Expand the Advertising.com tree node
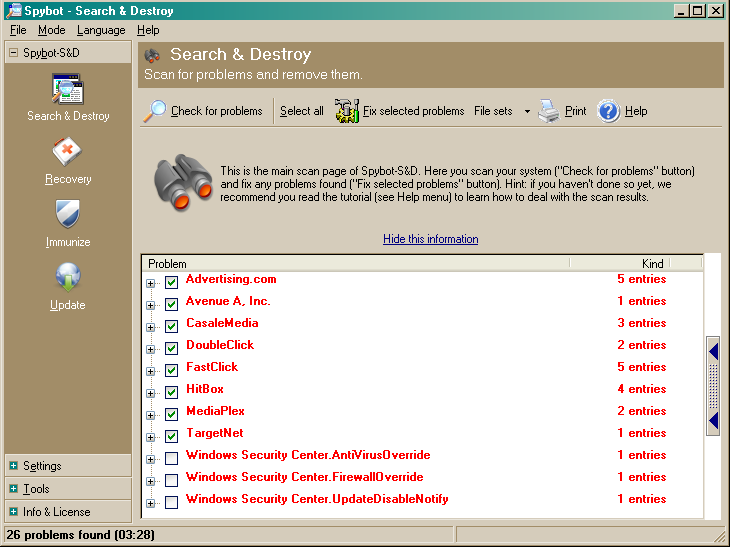Viewport: 730px width, 547px height. [150, 283]
